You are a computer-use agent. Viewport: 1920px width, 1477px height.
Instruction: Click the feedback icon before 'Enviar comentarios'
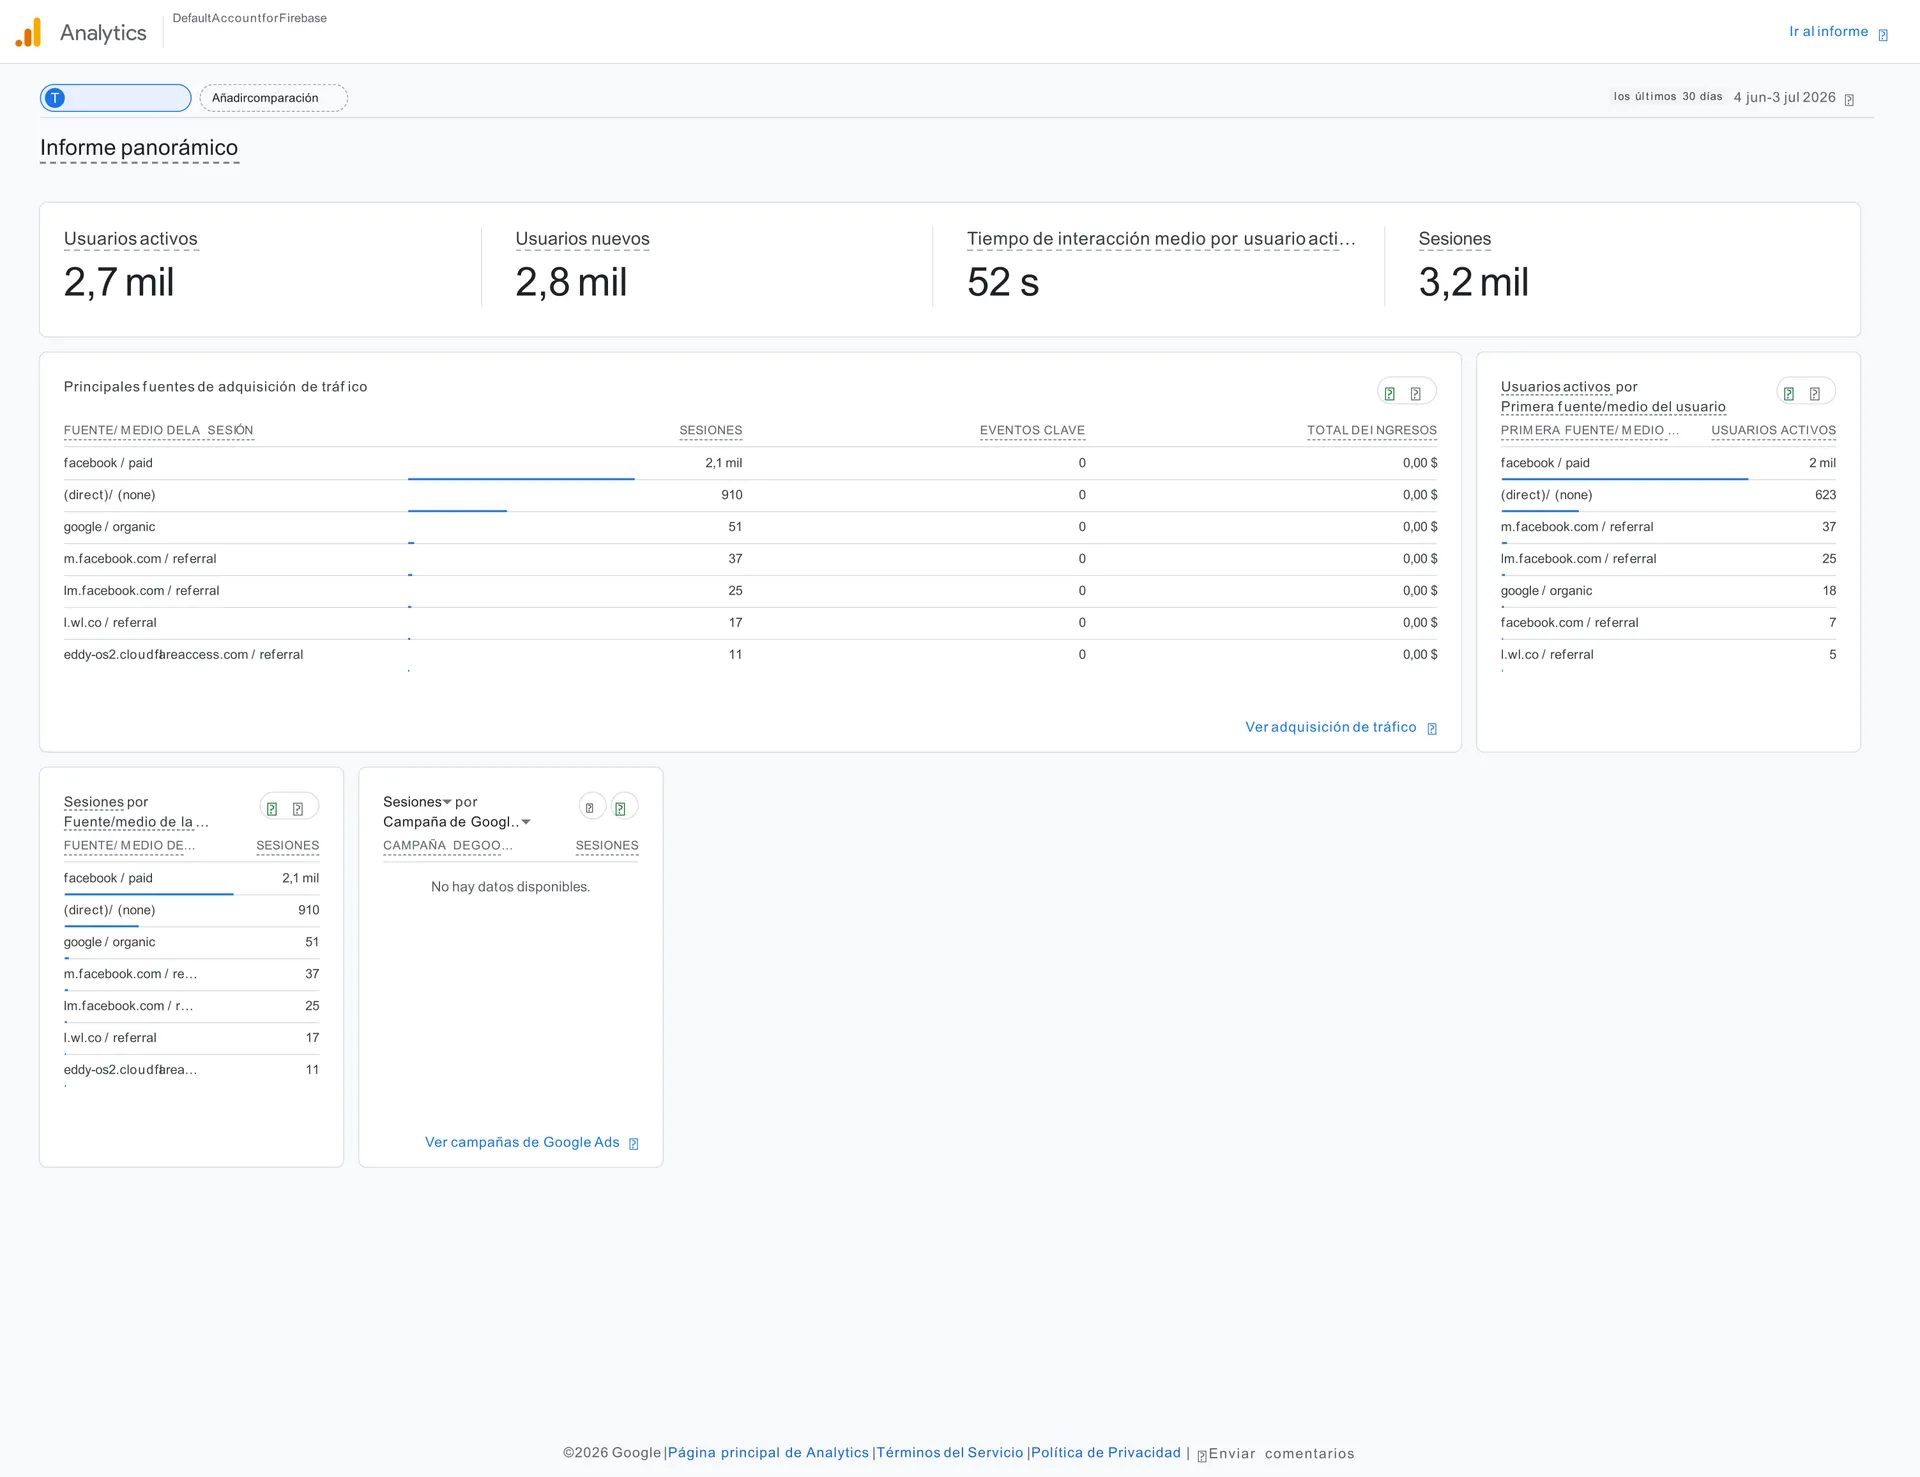click(x=1202, y=1456)
